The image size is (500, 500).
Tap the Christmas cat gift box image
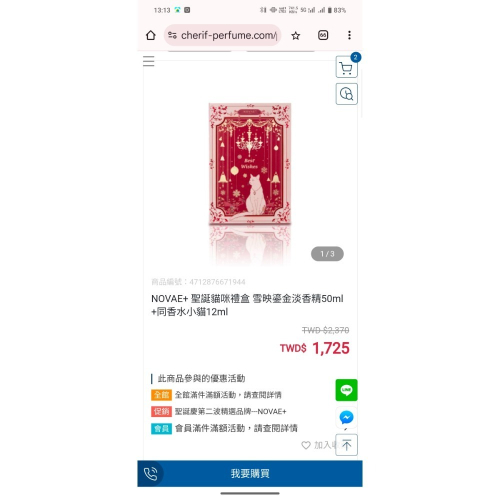point(250,164)
